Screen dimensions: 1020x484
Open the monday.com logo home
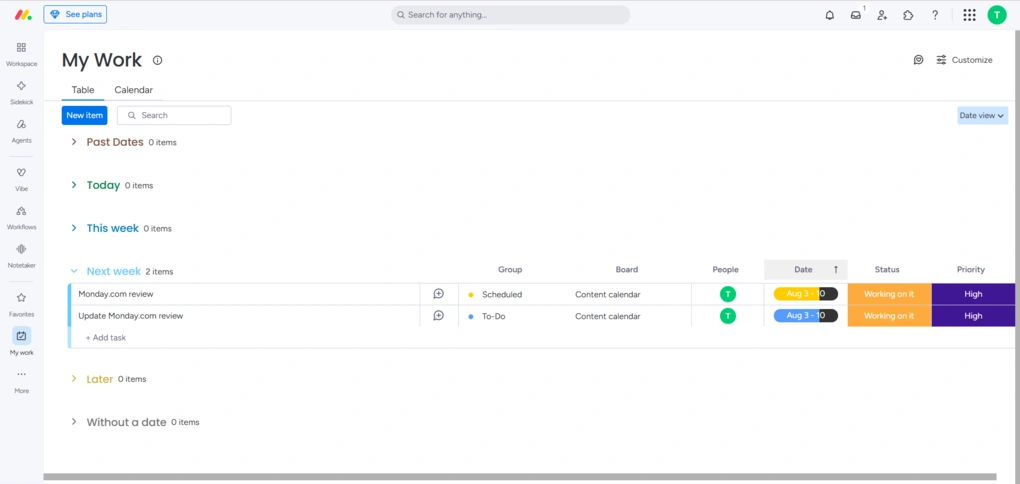(23, 14)
